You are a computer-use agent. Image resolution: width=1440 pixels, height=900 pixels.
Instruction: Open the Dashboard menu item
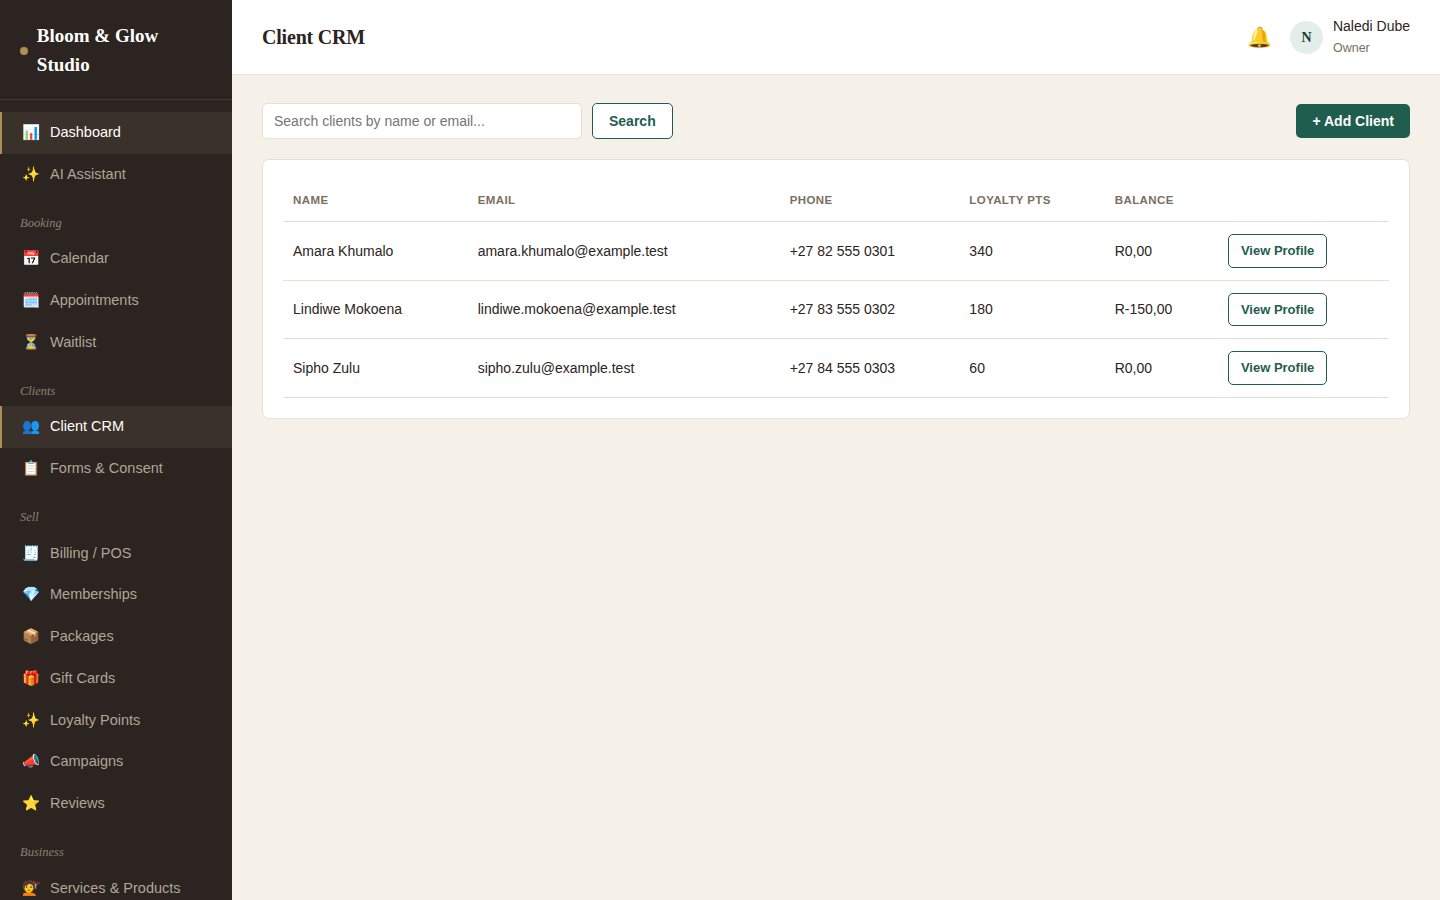(116, 132)
